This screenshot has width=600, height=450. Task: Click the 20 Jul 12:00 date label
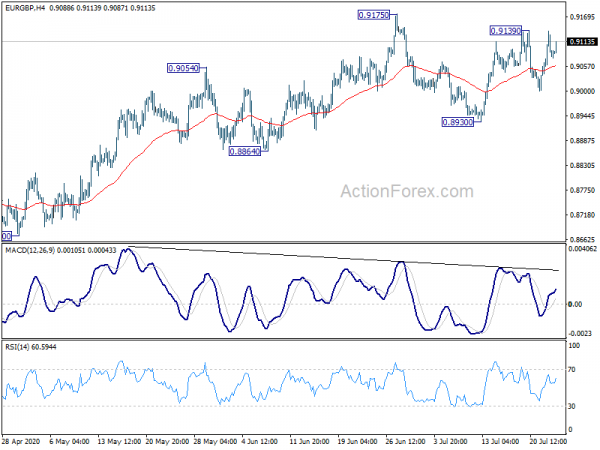click(548, 442)
